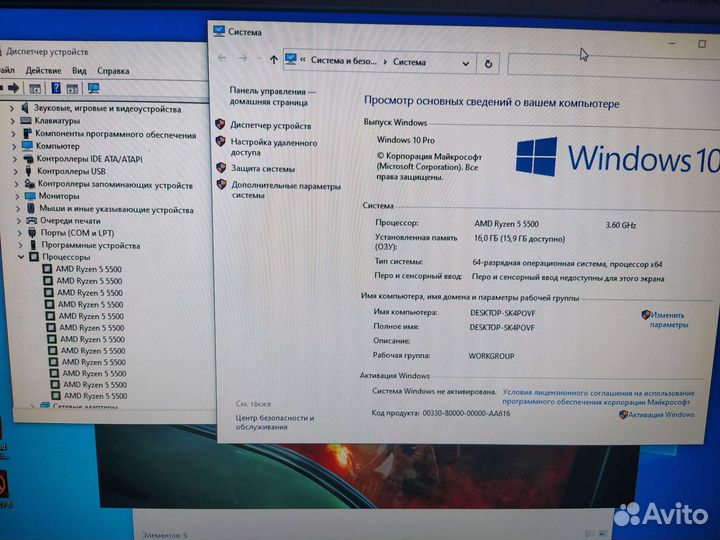
Task: Click scan hardware monitor icon in toolbar
Action: 93,89
